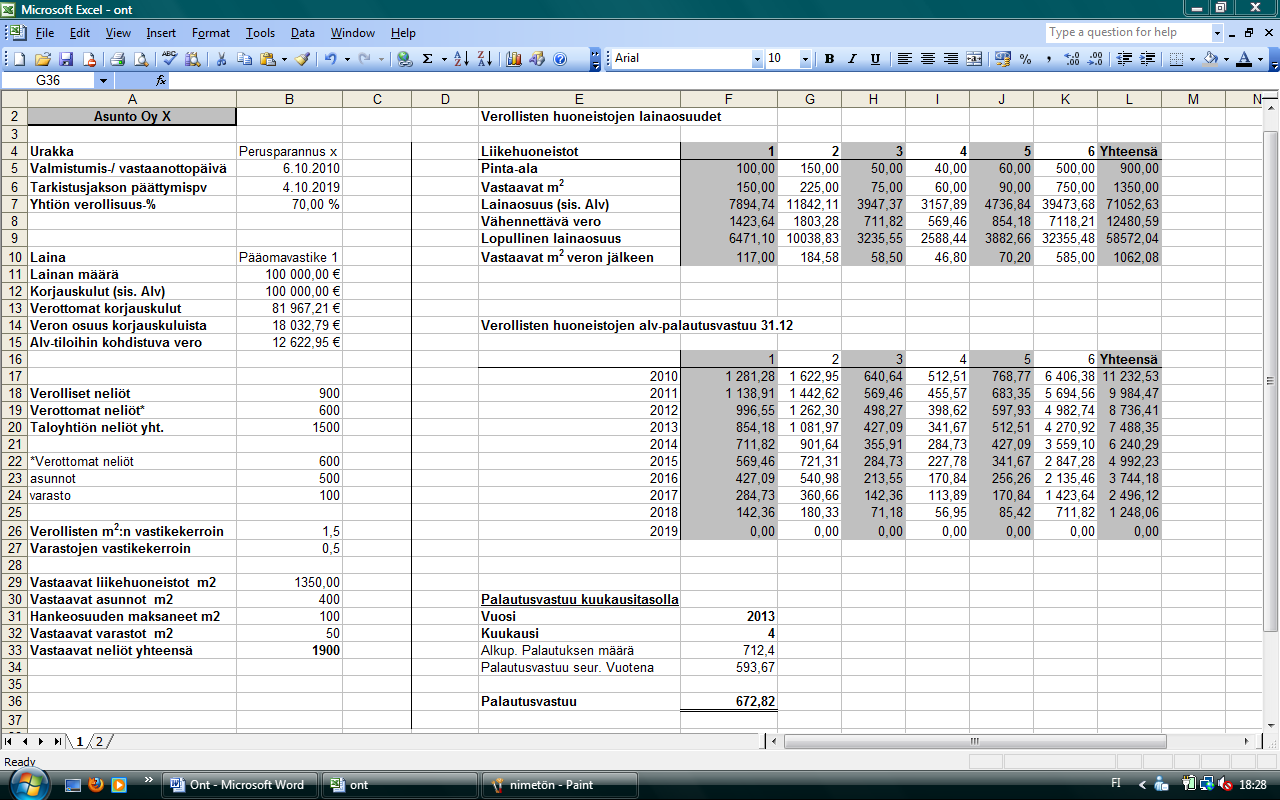Activate the Format Painter brush
Screen dimensions: 1280x800
click(x=302, y=59)
